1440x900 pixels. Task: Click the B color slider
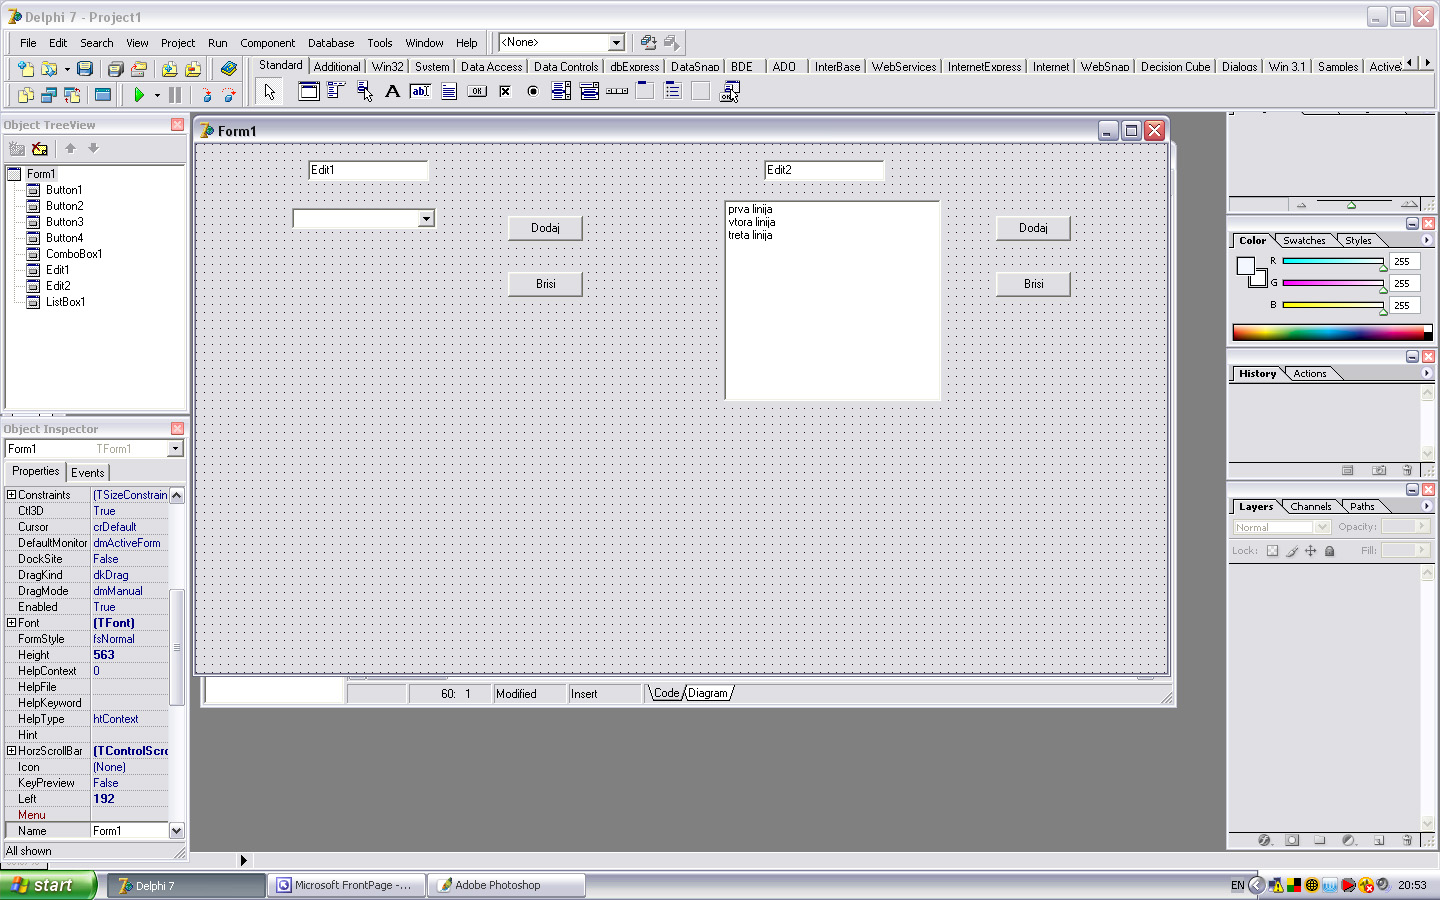pyautogui.click(x=1333, y=305)
